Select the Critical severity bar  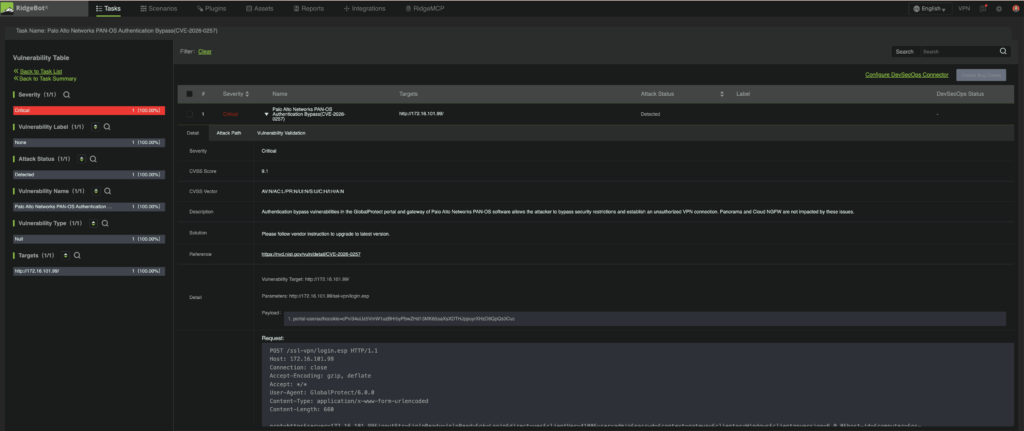pos(89,110)
